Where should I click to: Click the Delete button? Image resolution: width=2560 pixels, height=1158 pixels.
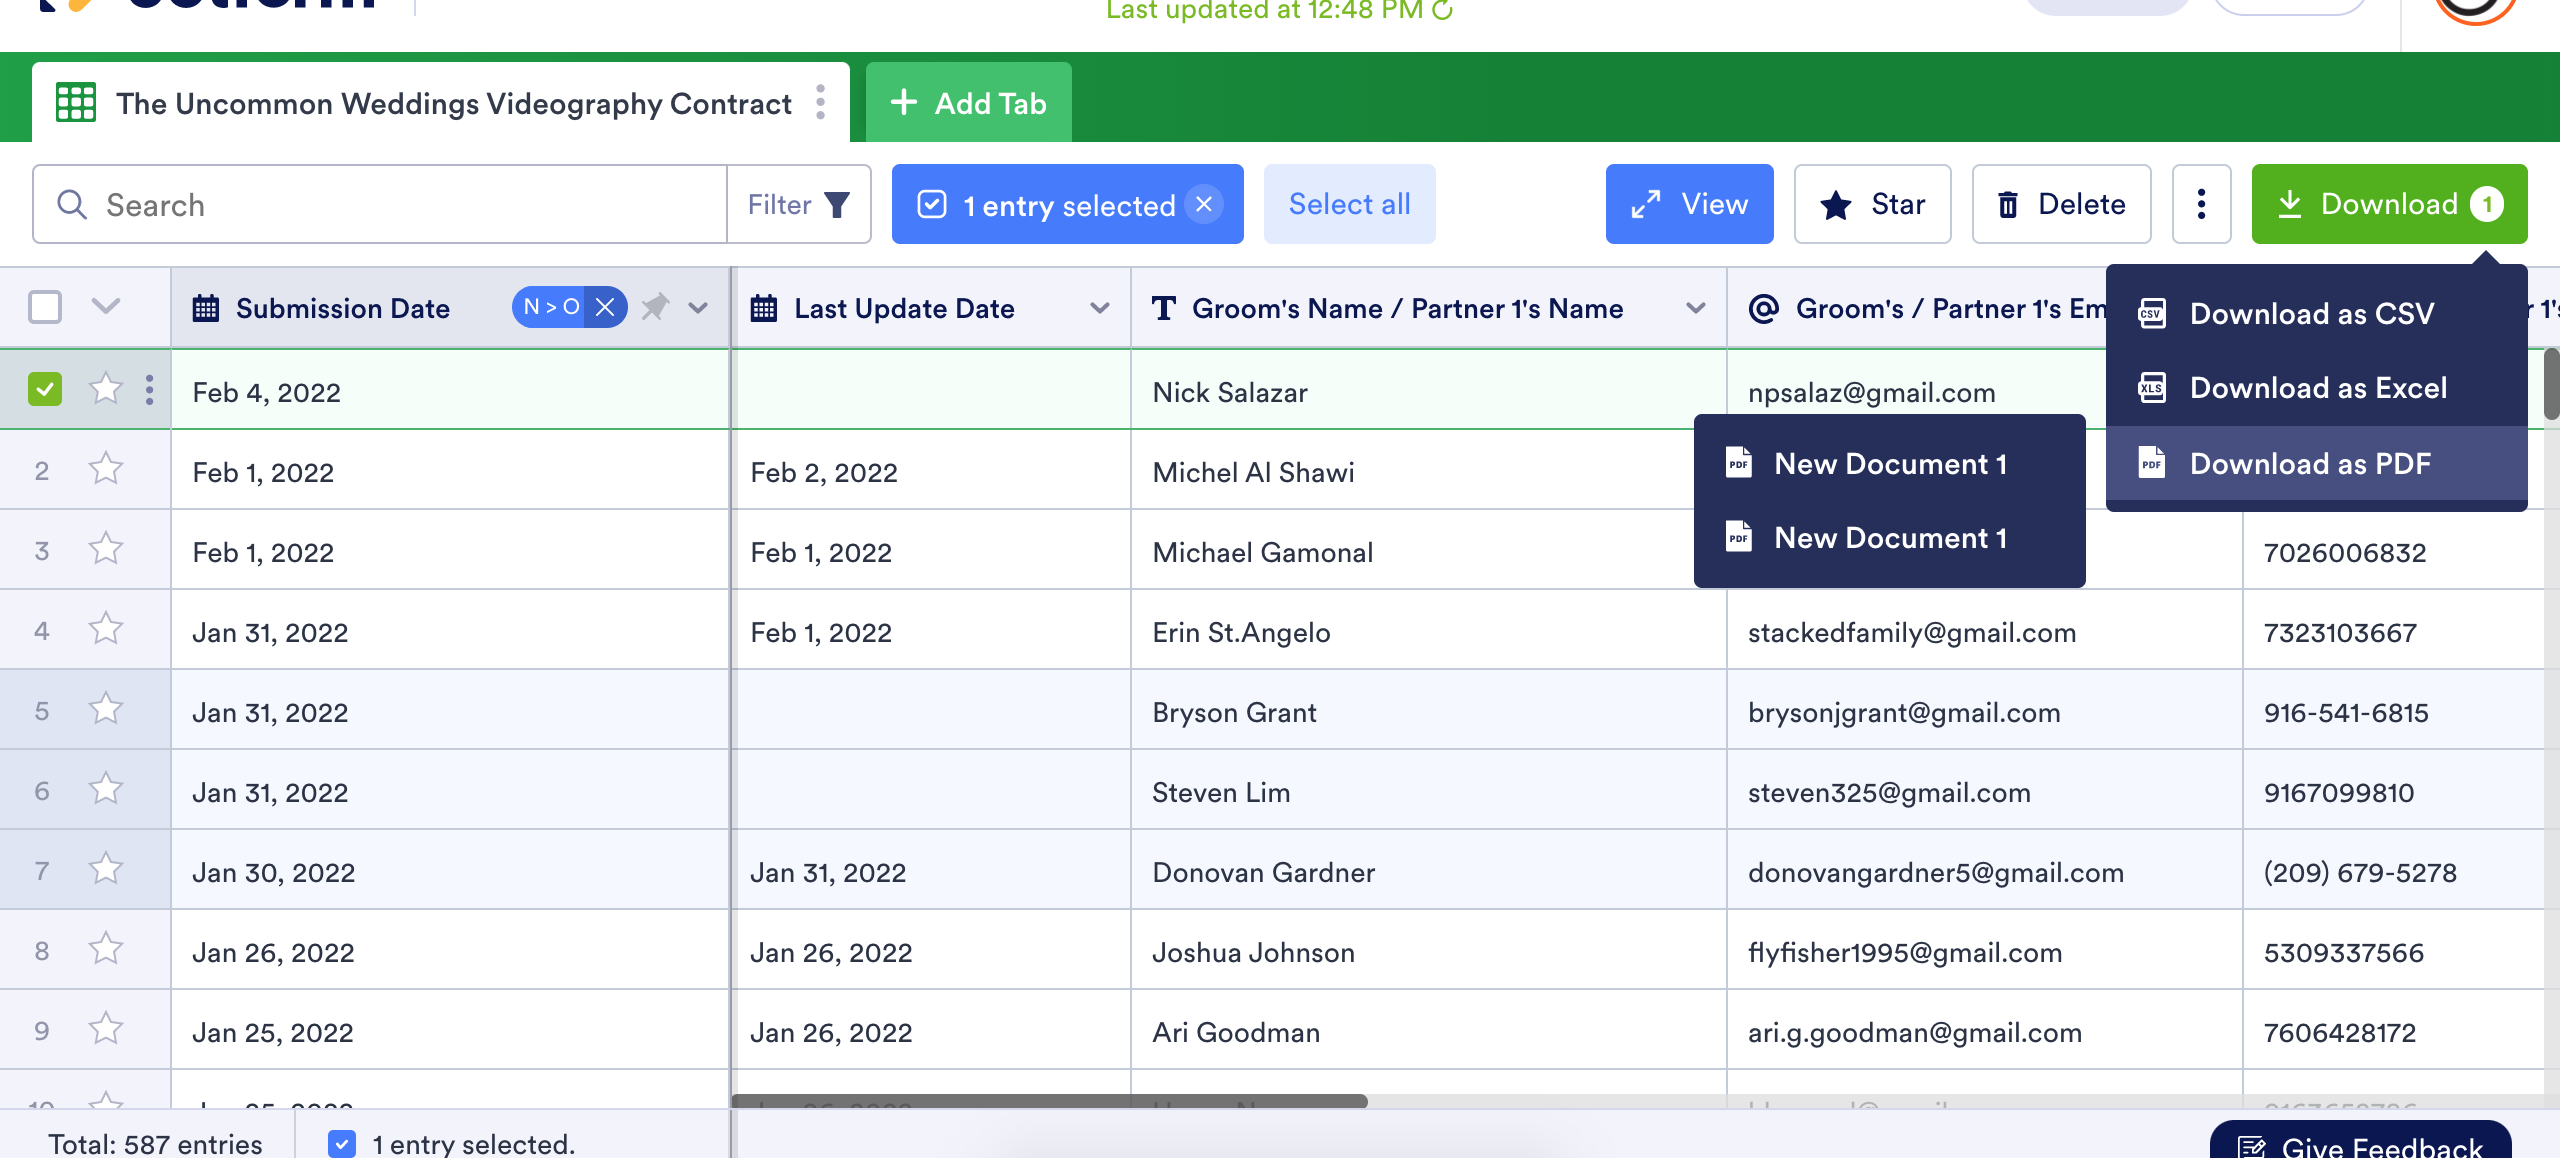point(2061,204)
